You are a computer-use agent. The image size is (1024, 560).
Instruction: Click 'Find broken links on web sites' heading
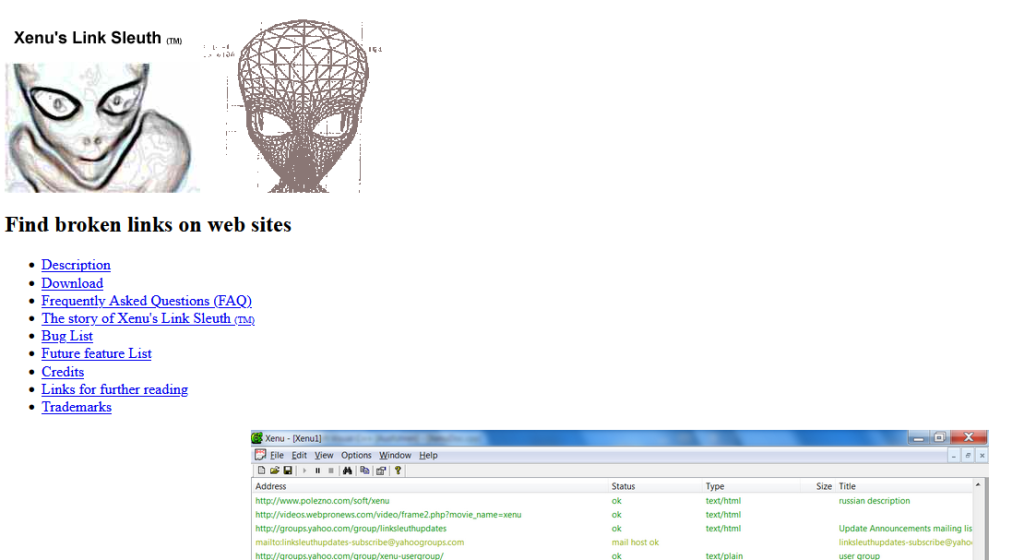point(148,225)
